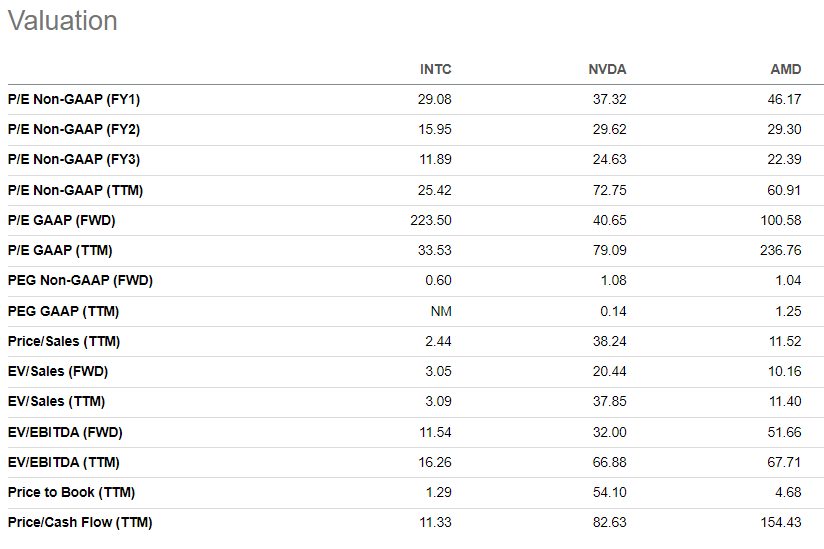Click the EV/EBITDA (TTM) row label
824x549 pixels.
click(64, 462)
